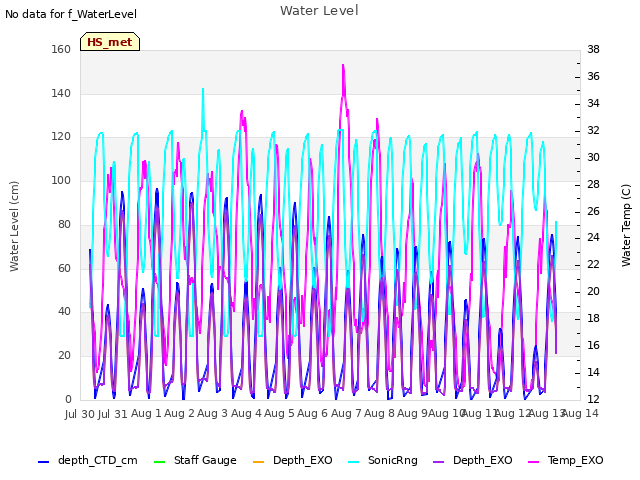The width and height of the screenshot is (640, 480).
Task: Click the 12 right axis tick label
Action: (x=593, y=399)
